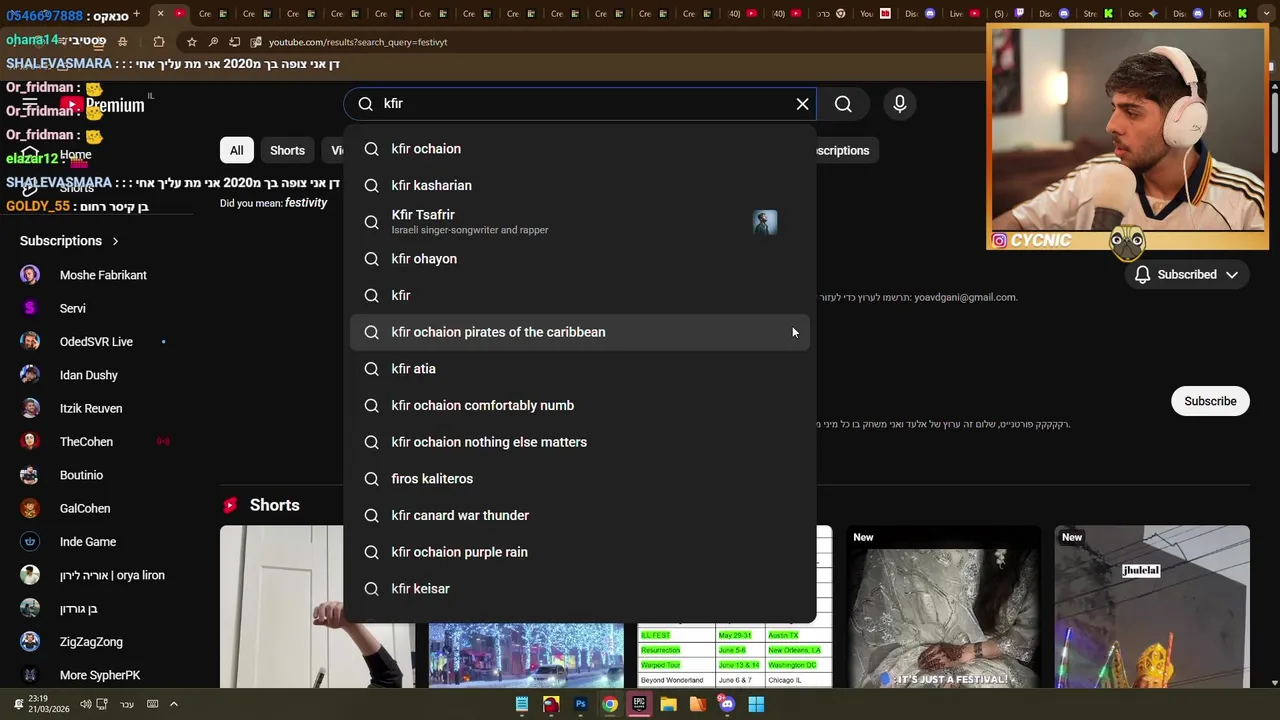Image resolution: width=1280 pixels, height=720 pixels.
Task: Choose suggestion kfir ochaion
Action: coord(580,149)
